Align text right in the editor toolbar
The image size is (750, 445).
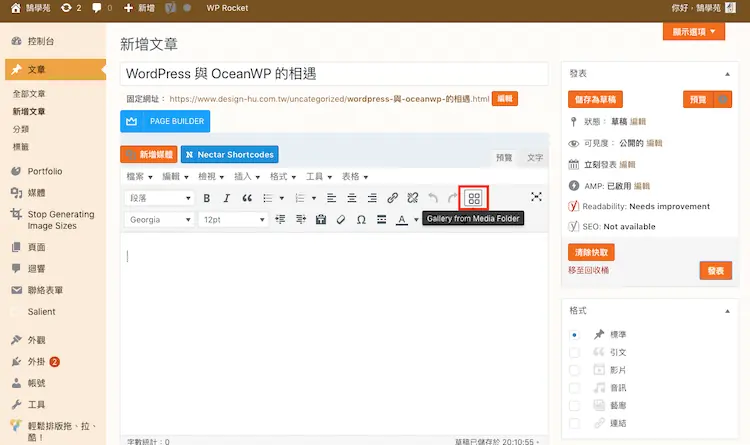click(x=372, y=198)
